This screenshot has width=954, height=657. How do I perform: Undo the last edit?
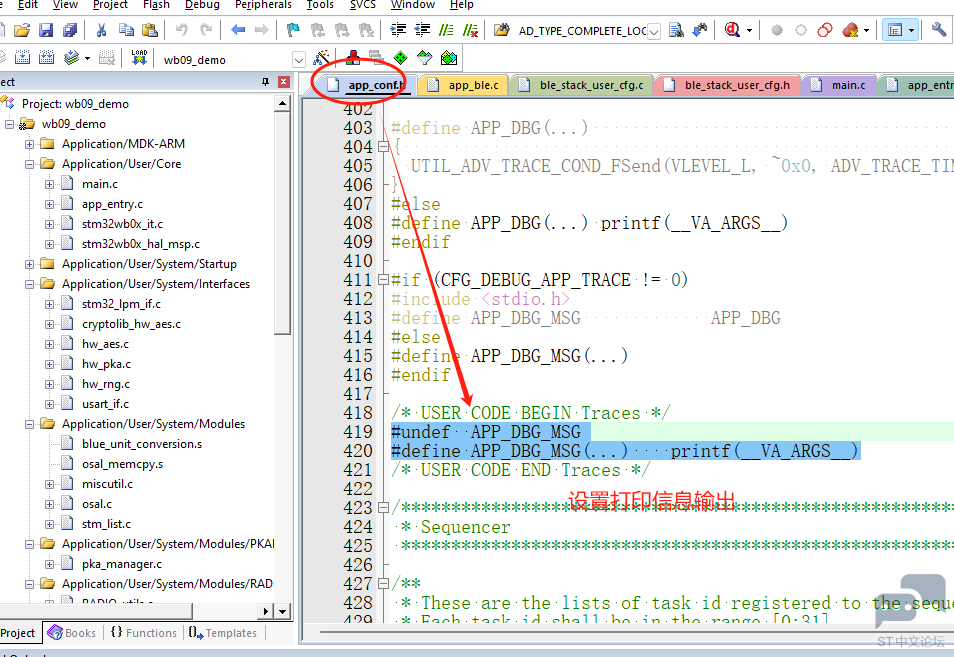181,30
